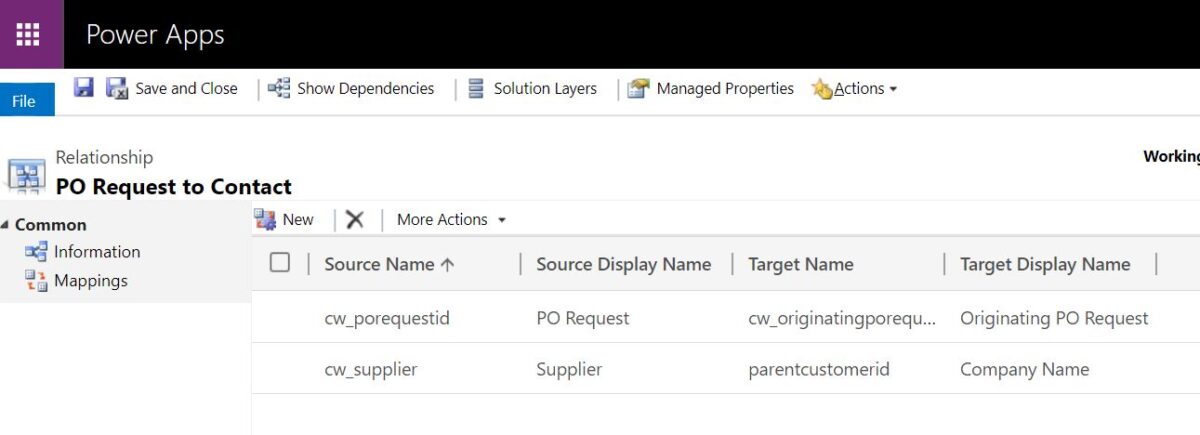This screenshot has height=435, width=1200.
Task: Click the PO Request to Contact heading
Action: 174,186
